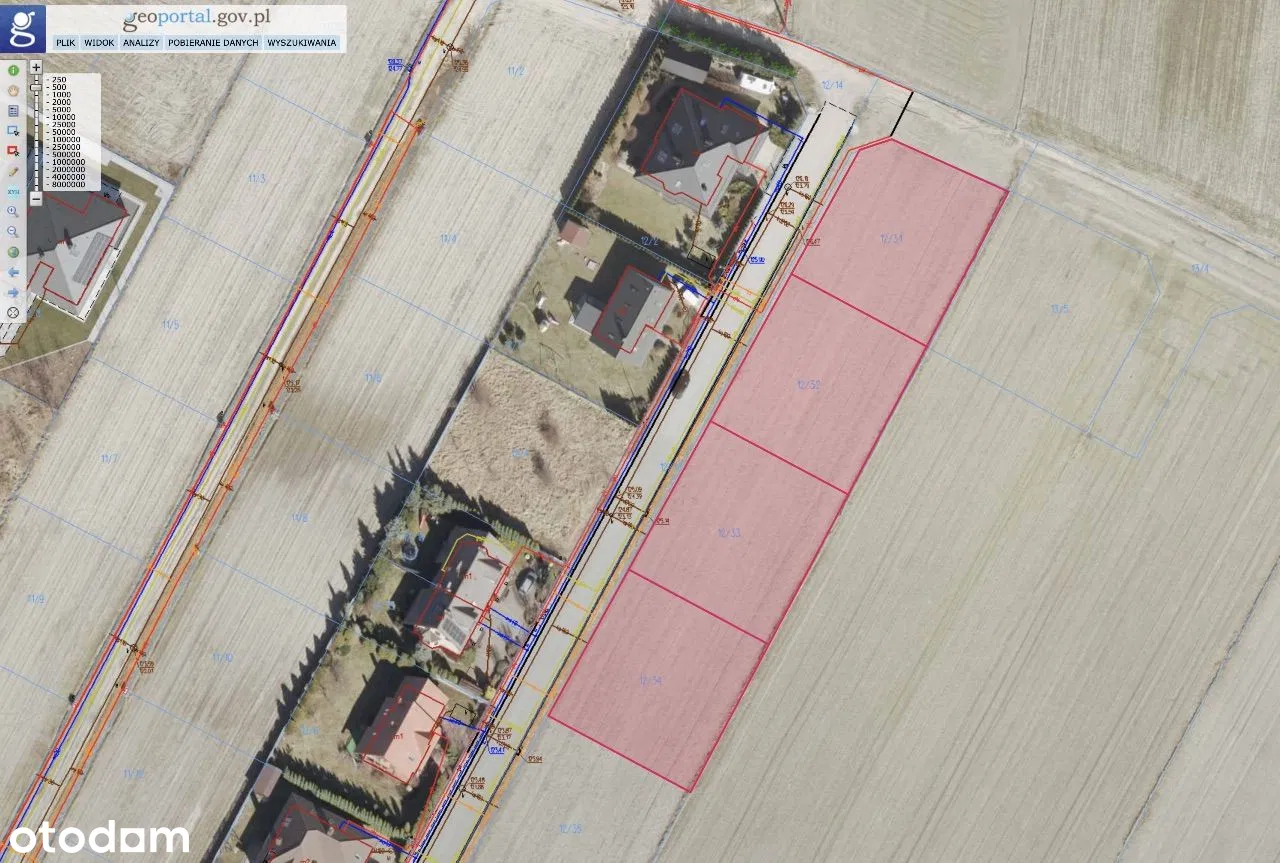Activate the pencil drawing tool
Image resolution: width=1280 pixels, height=863 pixels.
(x=13, y=171)
